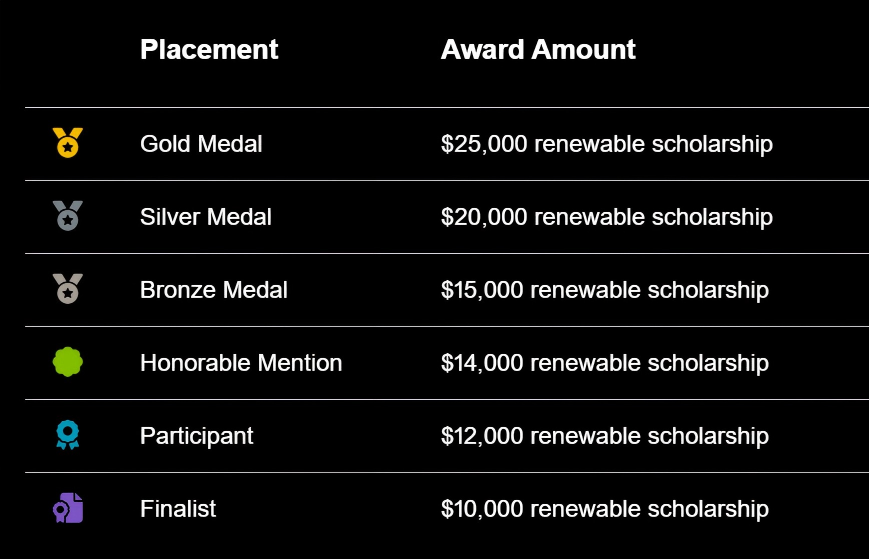Screen dimensions: 869x559
Task: Click the Participant label
Action: (x=197, y=437)
